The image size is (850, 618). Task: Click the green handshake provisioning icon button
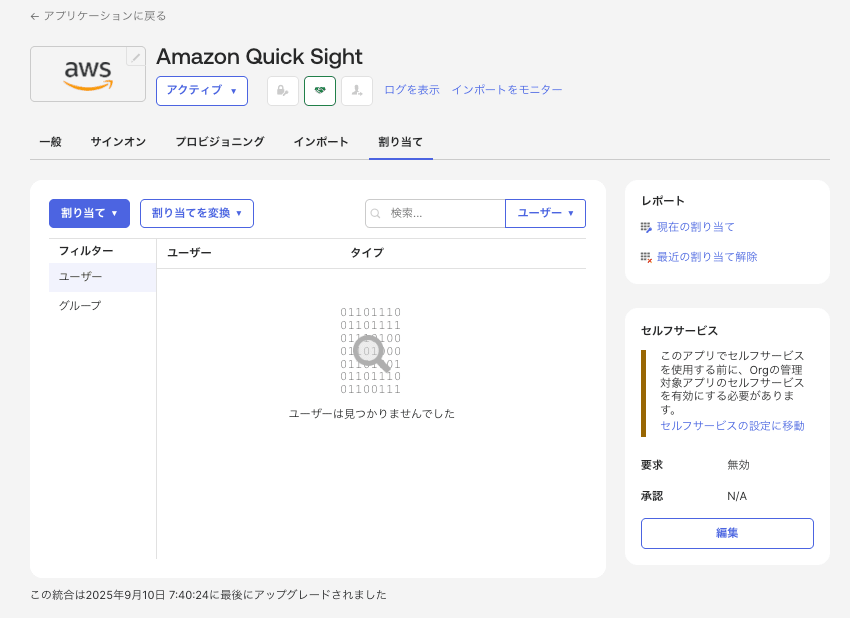320,91
